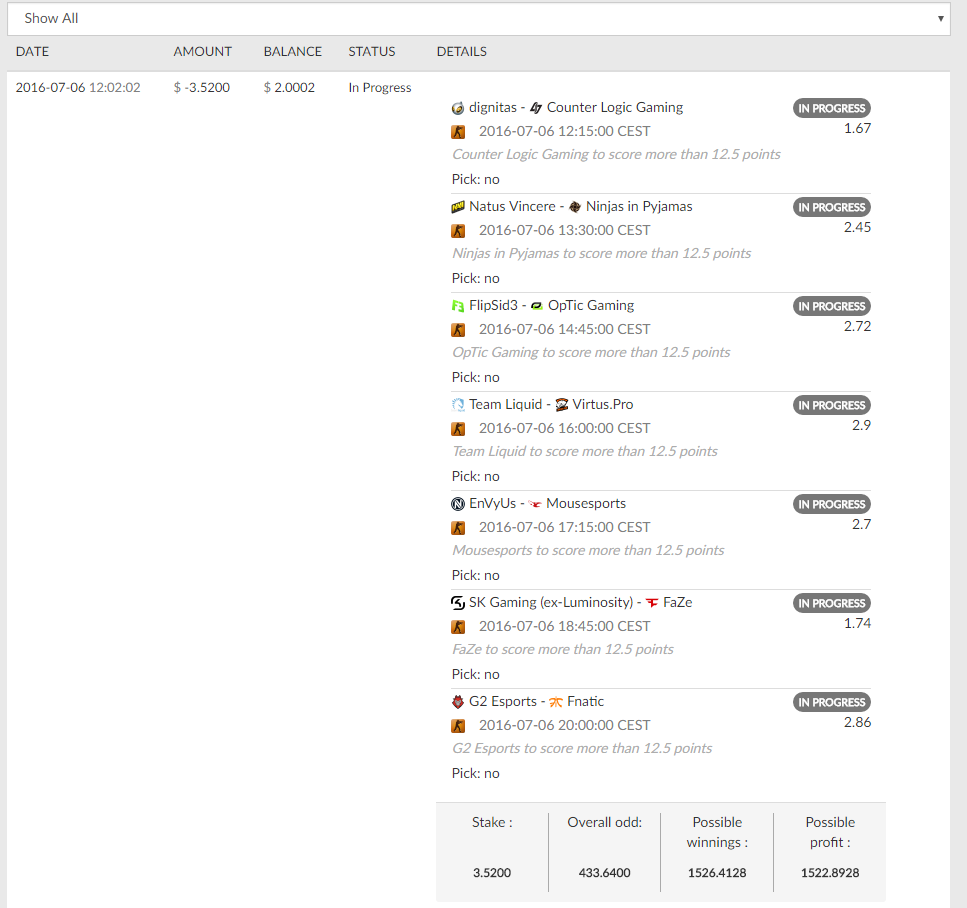967x908 pixels.
Task: Click the OpTic Gaming logo icon
Action: tap(537, 306)
